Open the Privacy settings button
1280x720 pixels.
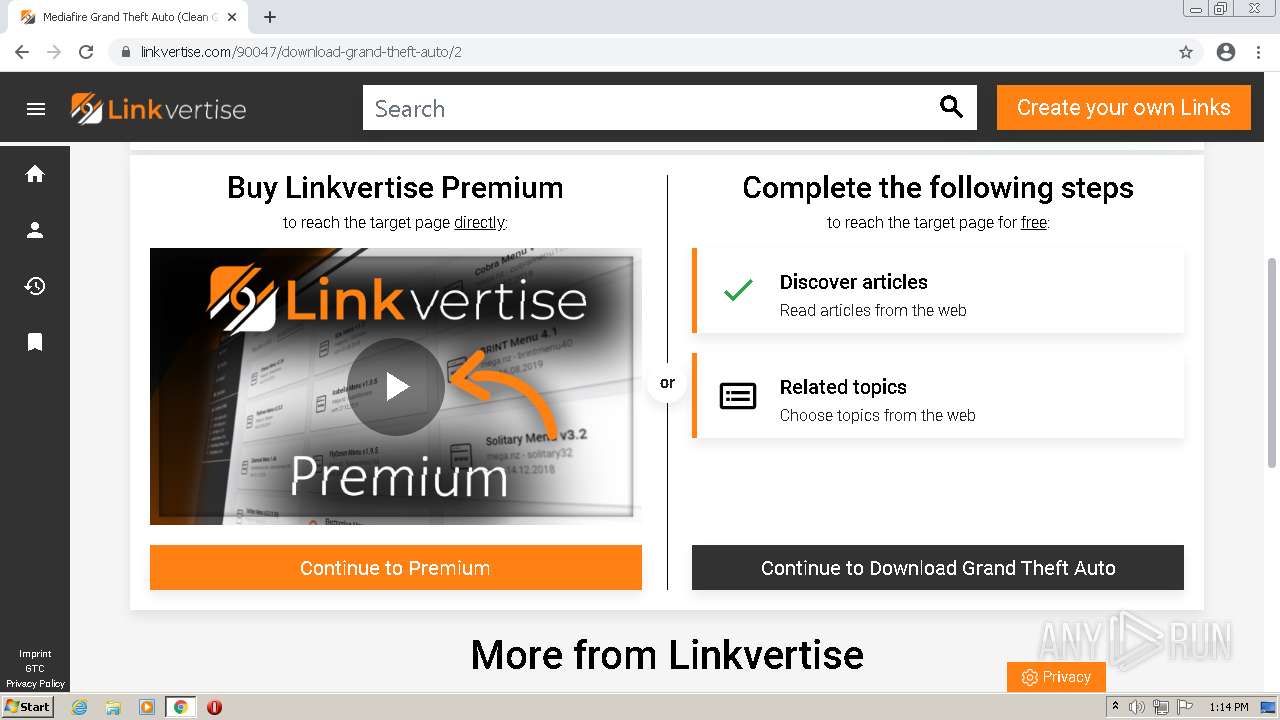pyautogui.click(x=1056, y=677)
